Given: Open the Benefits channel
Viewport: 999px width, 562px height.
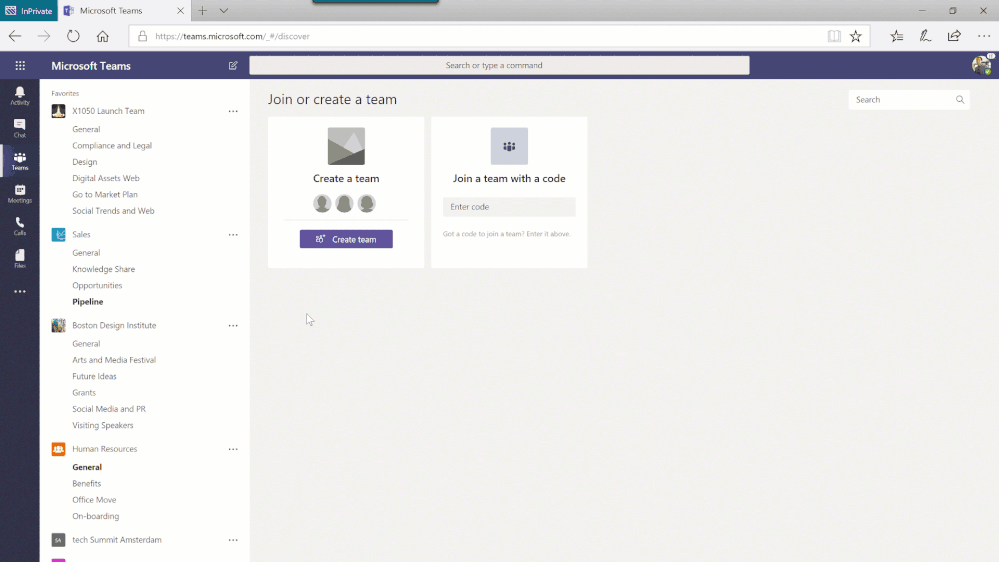Looking at the screenshot, I should tap(87, 484).
